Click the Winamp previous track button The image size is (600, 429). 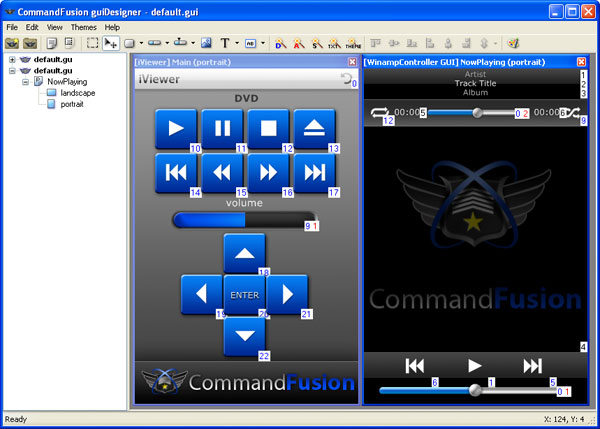415,366
